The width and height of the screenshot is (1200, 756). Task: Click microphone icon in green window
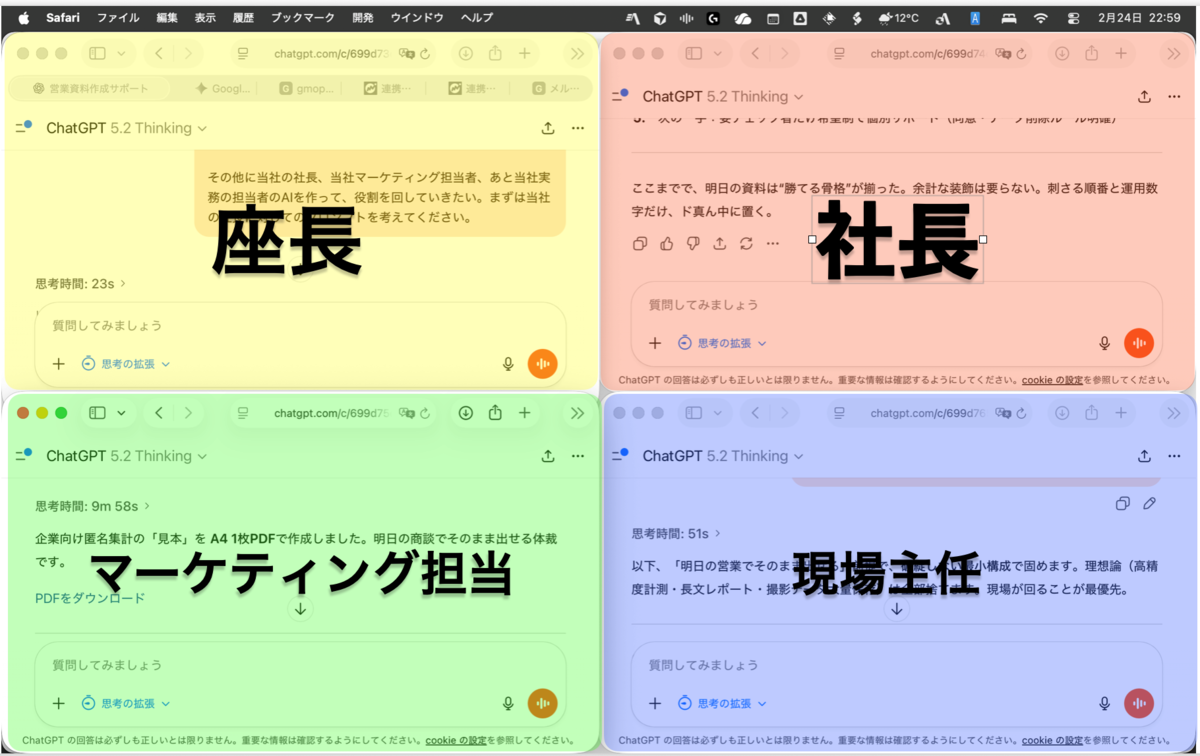pos(508,704)
